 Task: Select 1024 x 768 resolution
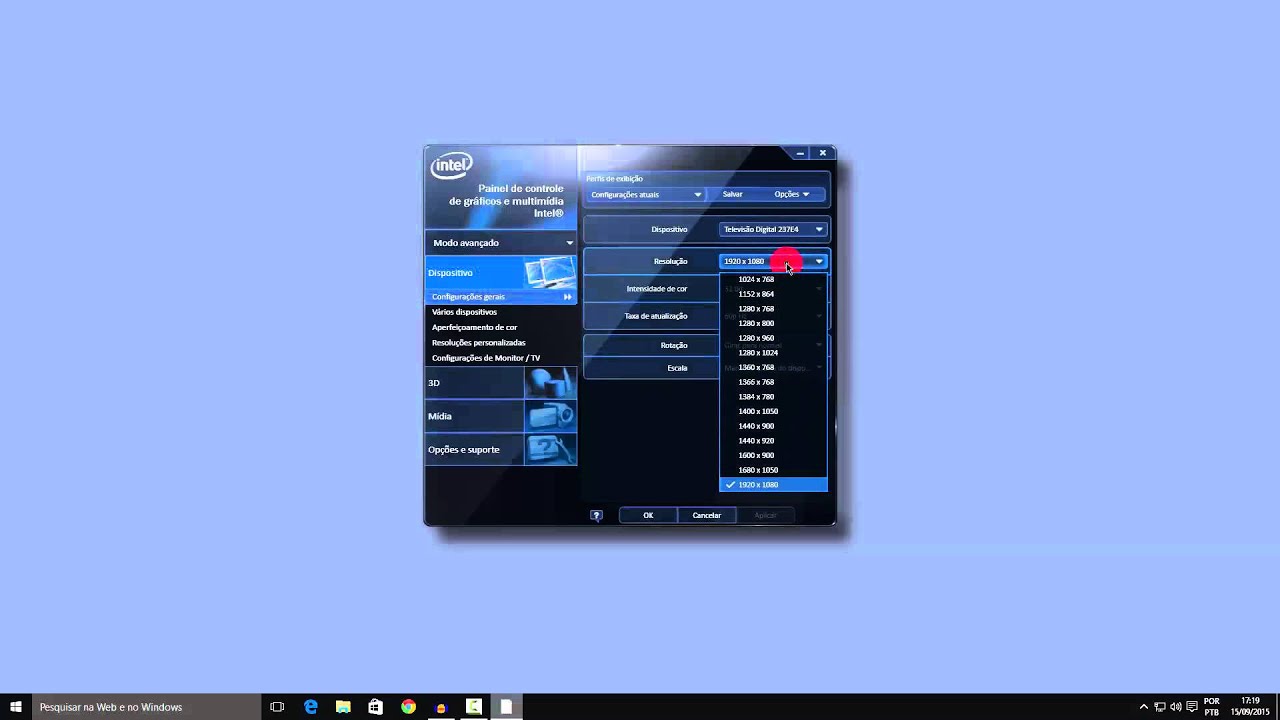click(773, 279)
